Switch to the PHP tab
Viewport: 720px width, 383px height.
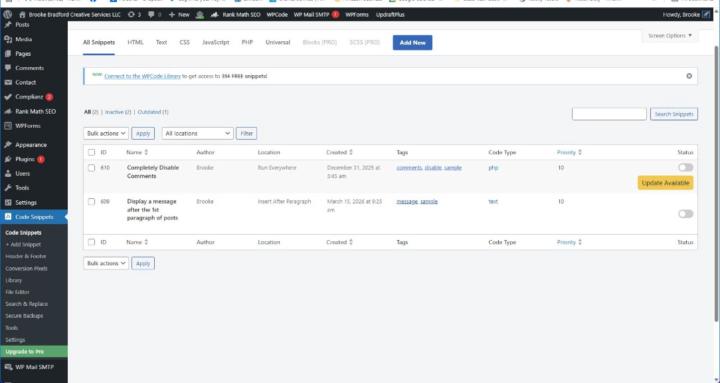click(x=248, y=43)
